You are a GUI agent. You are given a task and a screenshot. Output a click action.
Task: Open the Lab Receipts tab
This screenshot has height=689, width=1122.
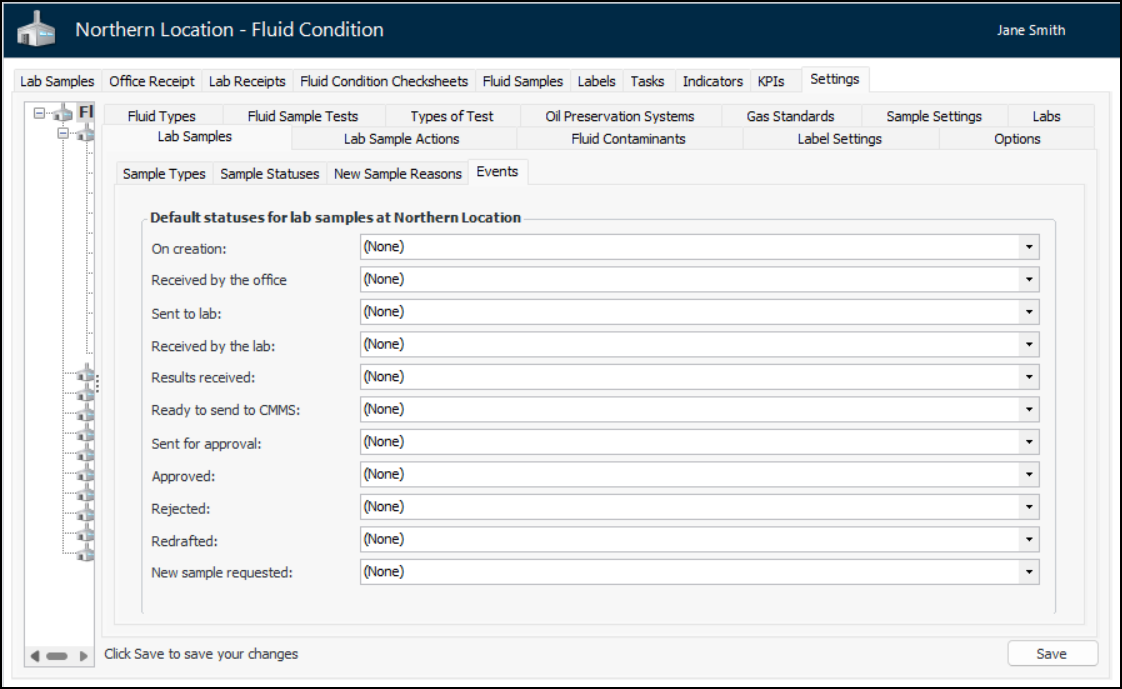[247, 81]
